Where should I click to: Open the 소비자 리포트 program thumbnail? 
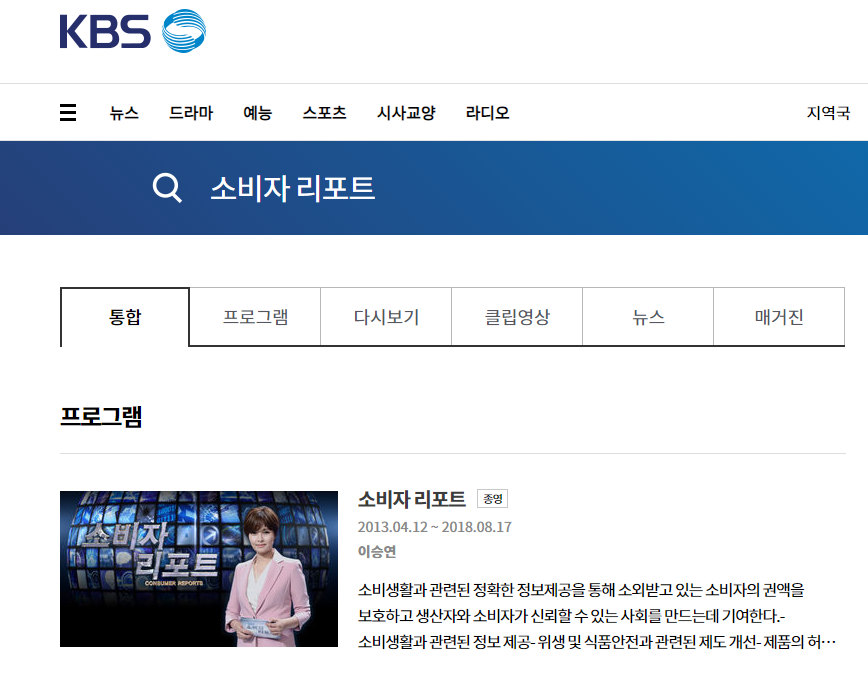coord(199,569)
